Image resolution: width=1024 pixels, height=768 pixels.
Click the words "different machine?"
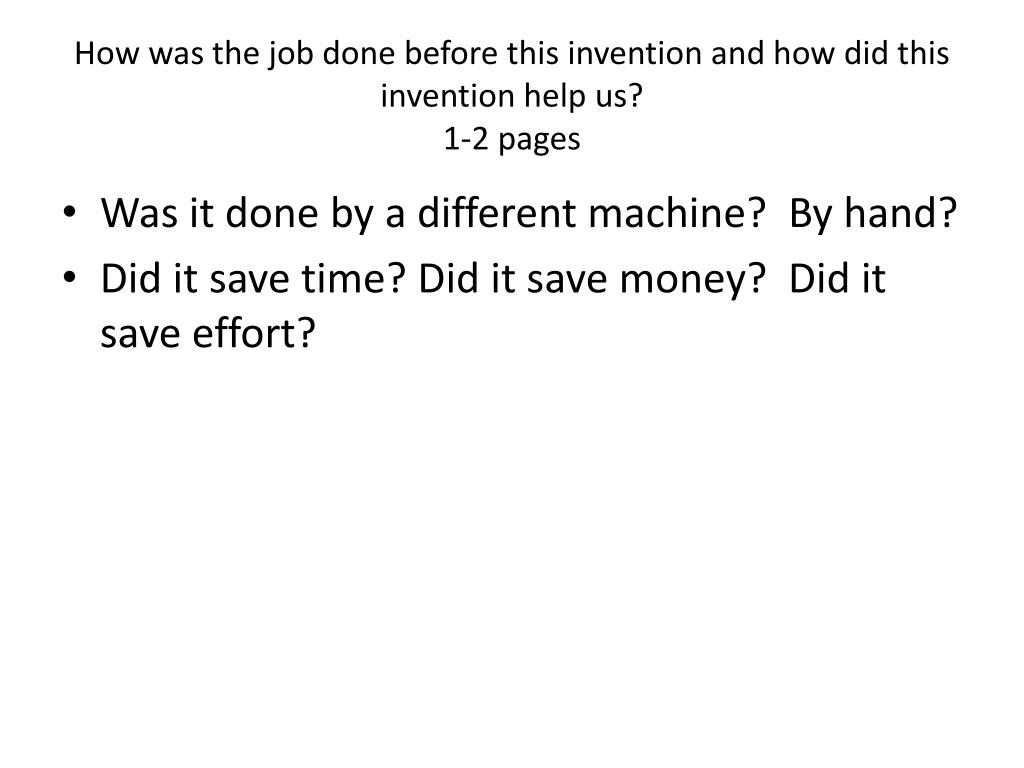click(590, 214)
